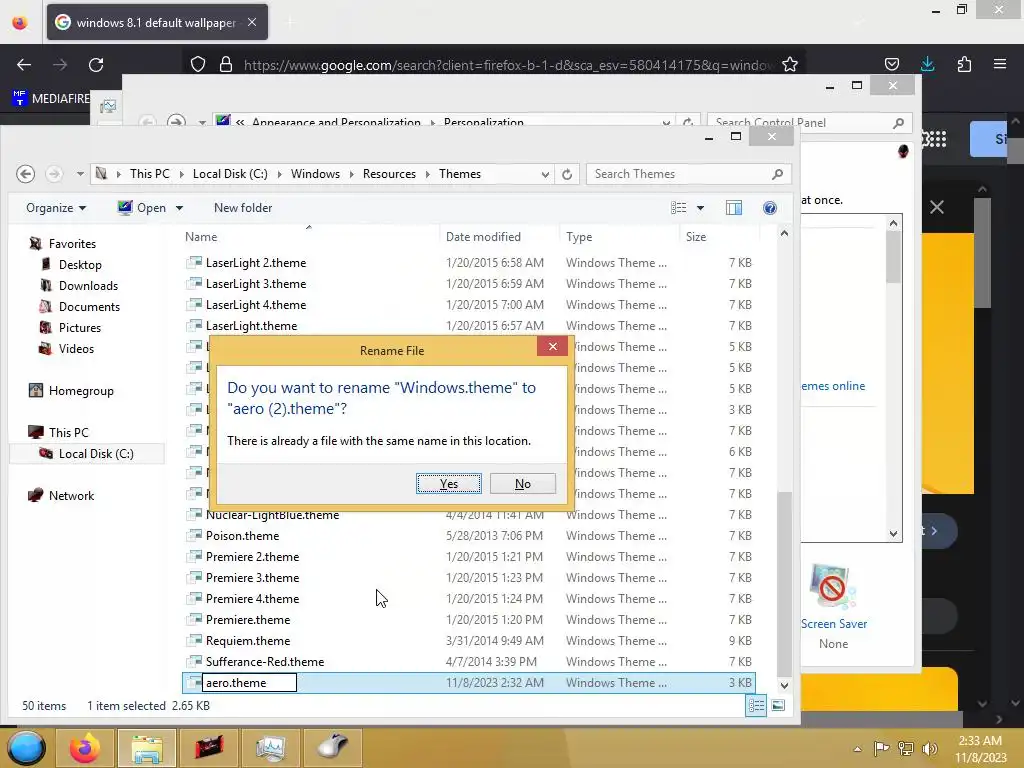
Task: Open recent locations dropdown in Explorer
Action: point(80,174)
